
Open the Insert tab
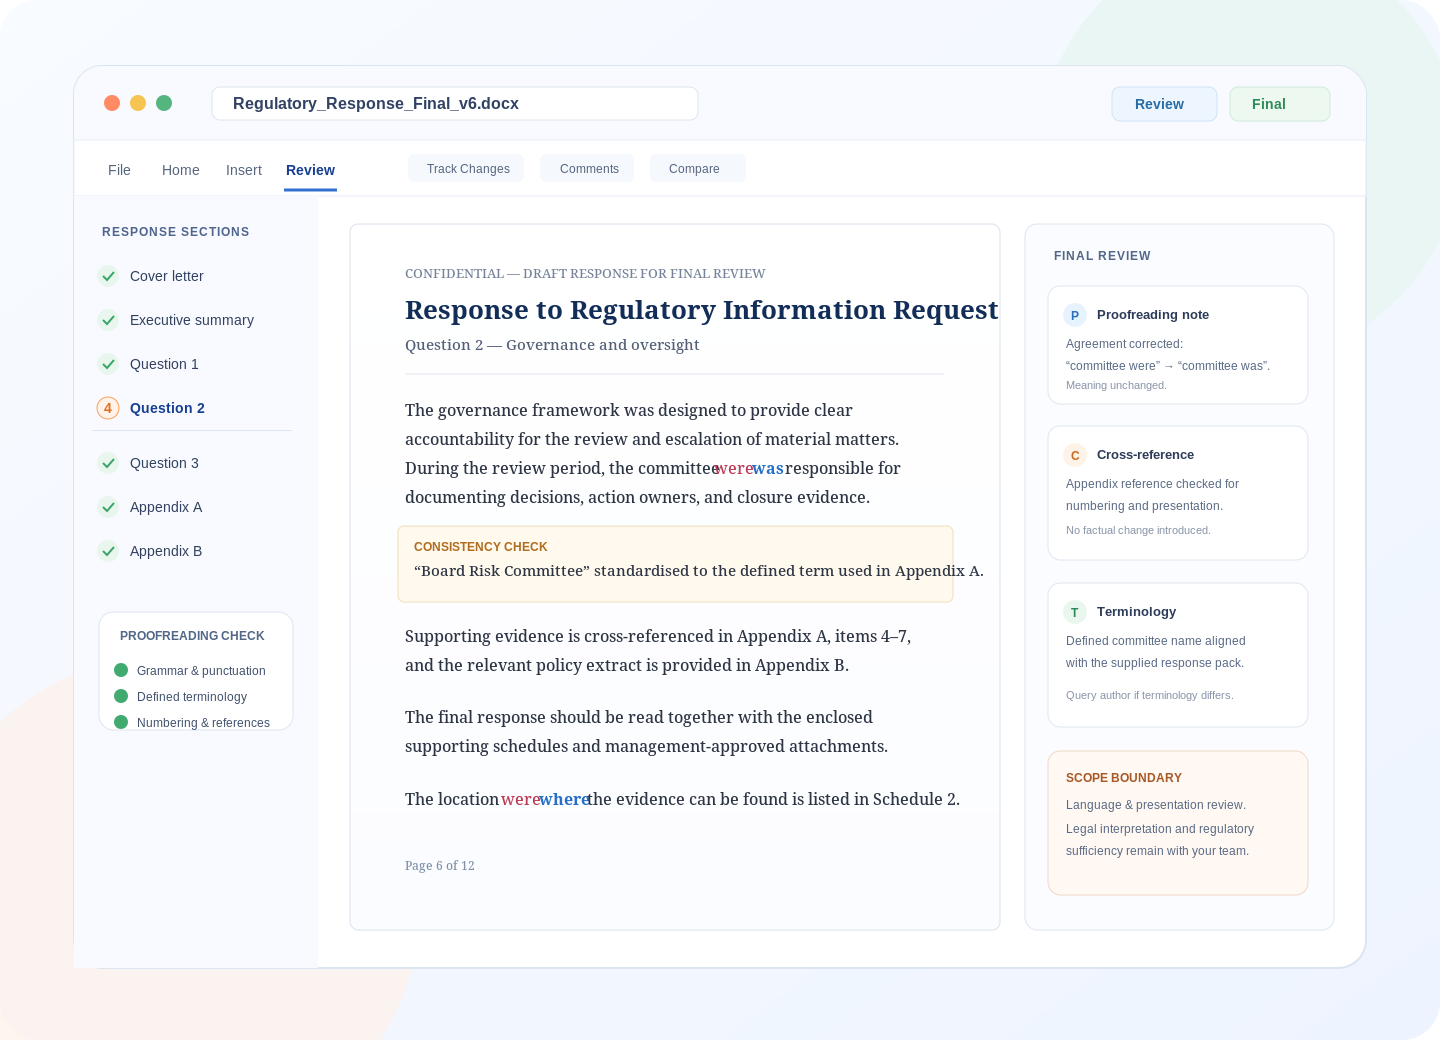pos(244,170)
